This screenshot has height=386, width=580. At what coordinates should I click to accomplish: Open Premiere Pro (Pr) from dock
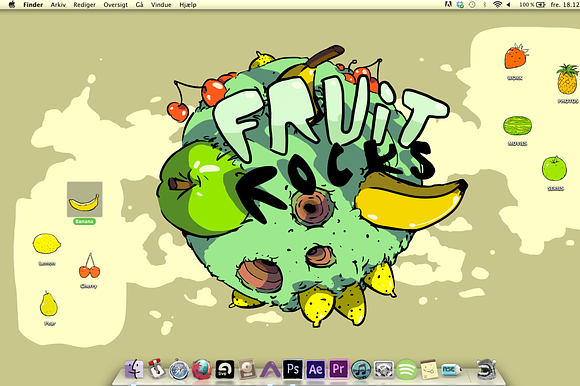tap(338, 369)
